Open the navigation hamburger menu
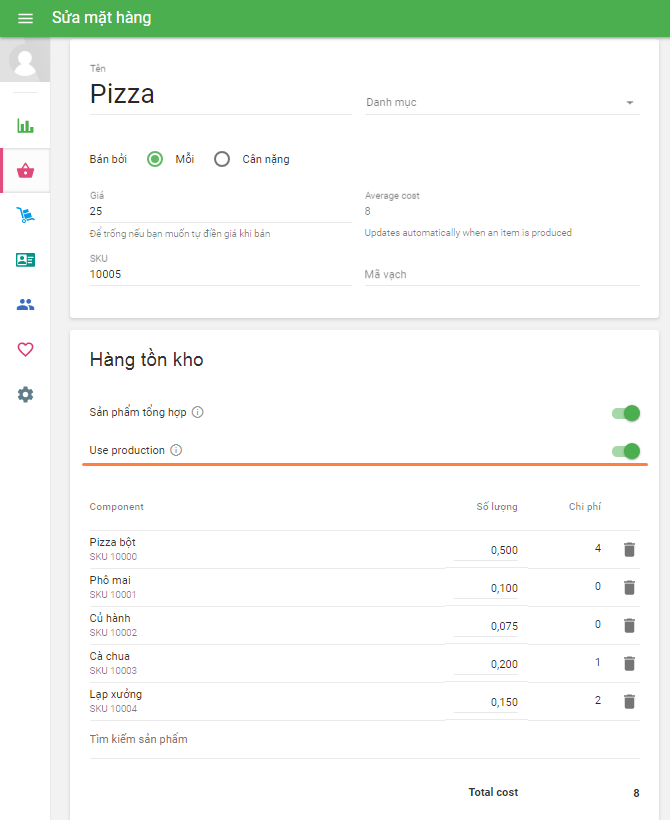The width and height of the screenshot is (670, 820). [25, 18]
